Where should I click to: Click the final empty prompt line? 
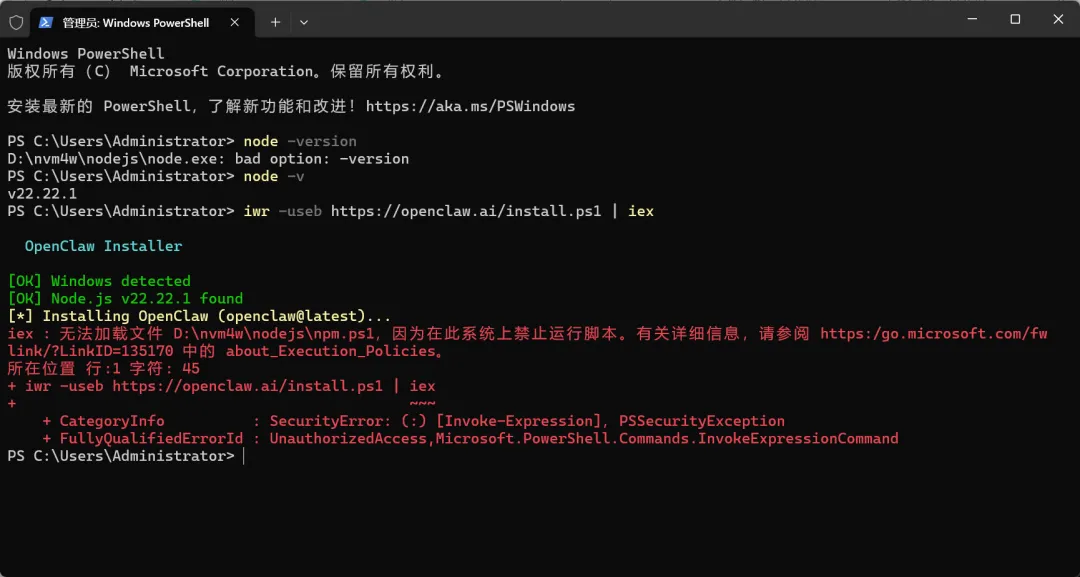click(125, 457)
